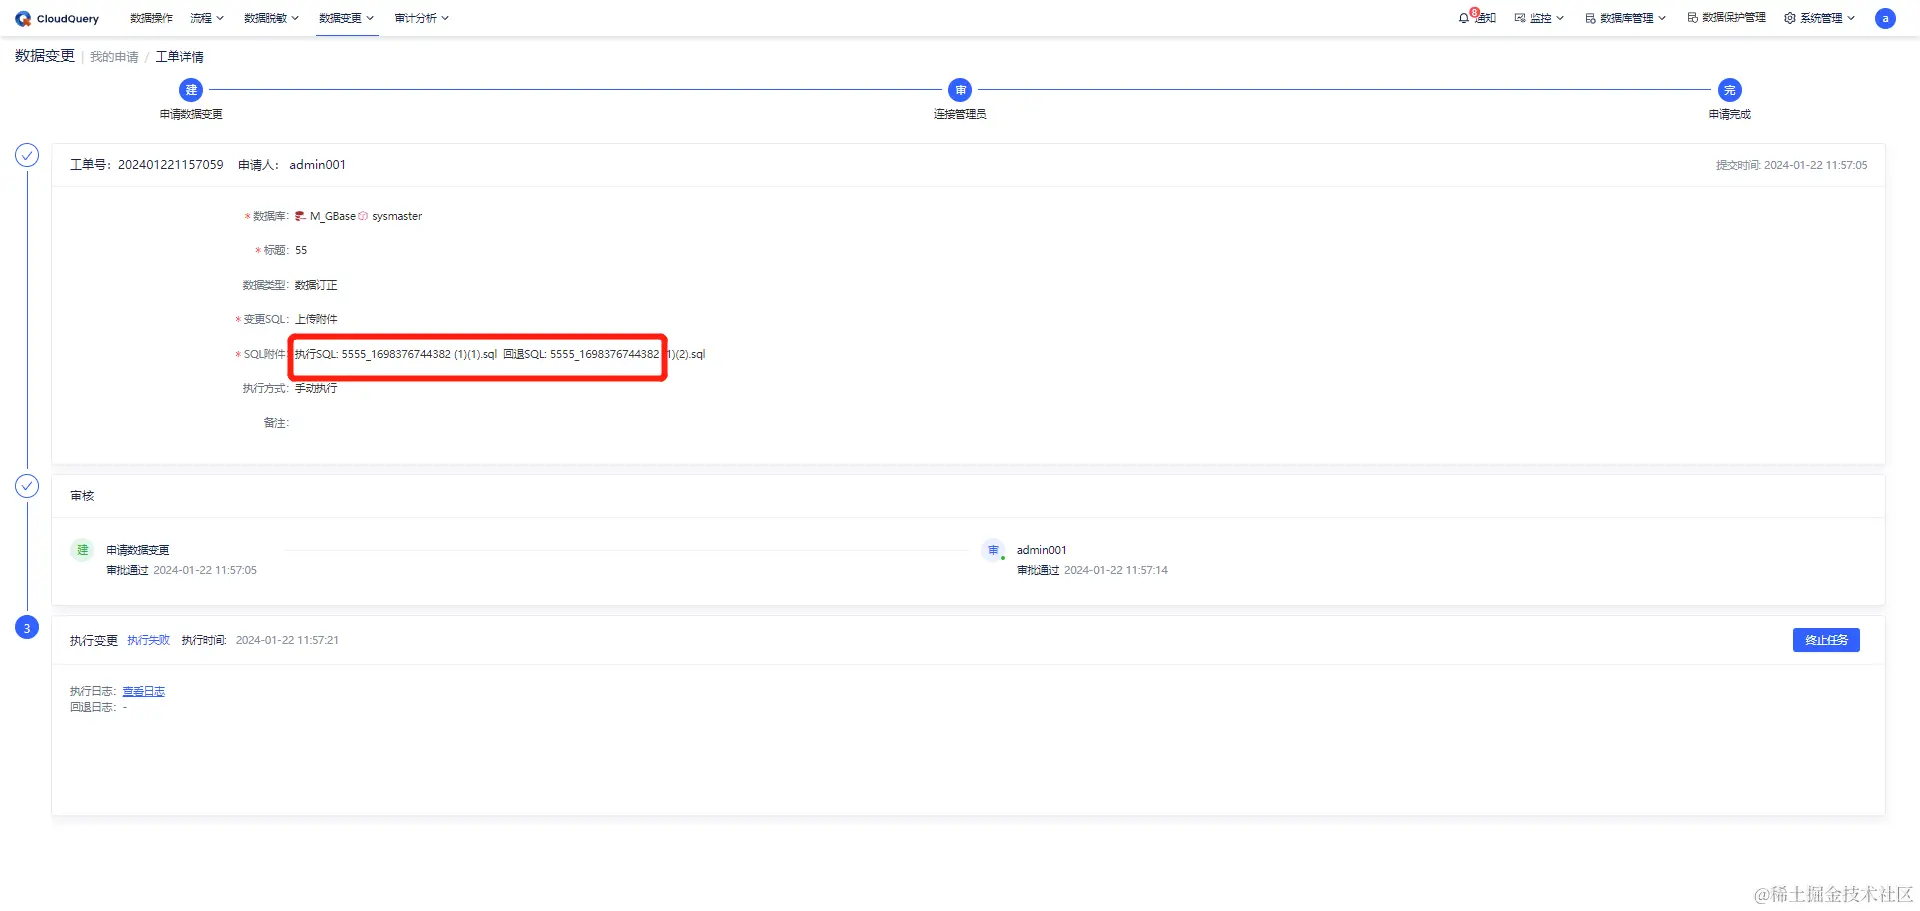Click the 上传附件 value text
1920x911 pixels.
point(316,319)
